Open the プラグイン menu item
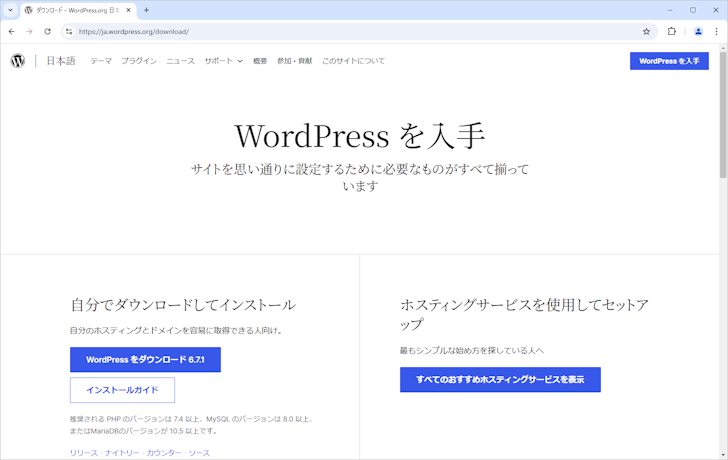Image resolution: width=728 pixels, height=460 pixels. (139, 61)
